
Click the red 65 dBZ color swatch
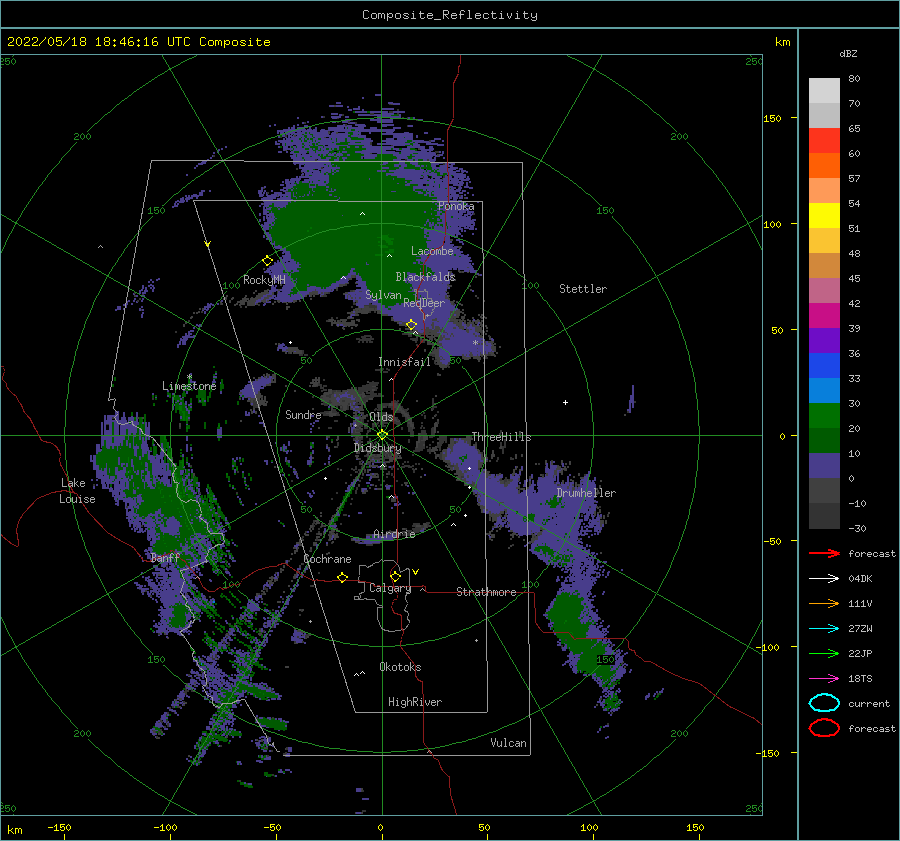click(x=824, y=140)
